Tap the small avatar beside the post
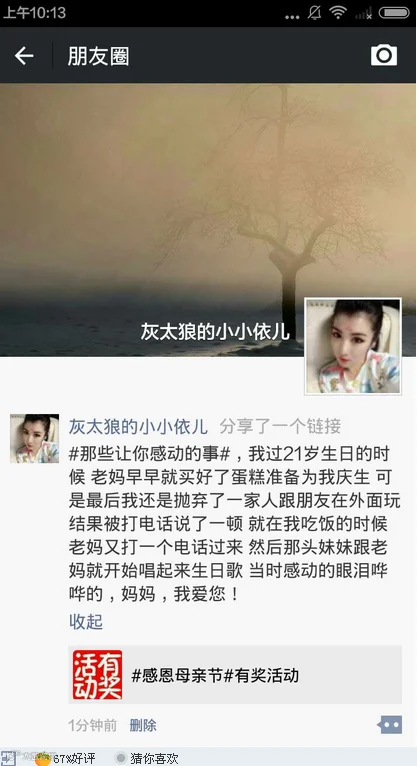The image size is (417, 766). point(35,439)
